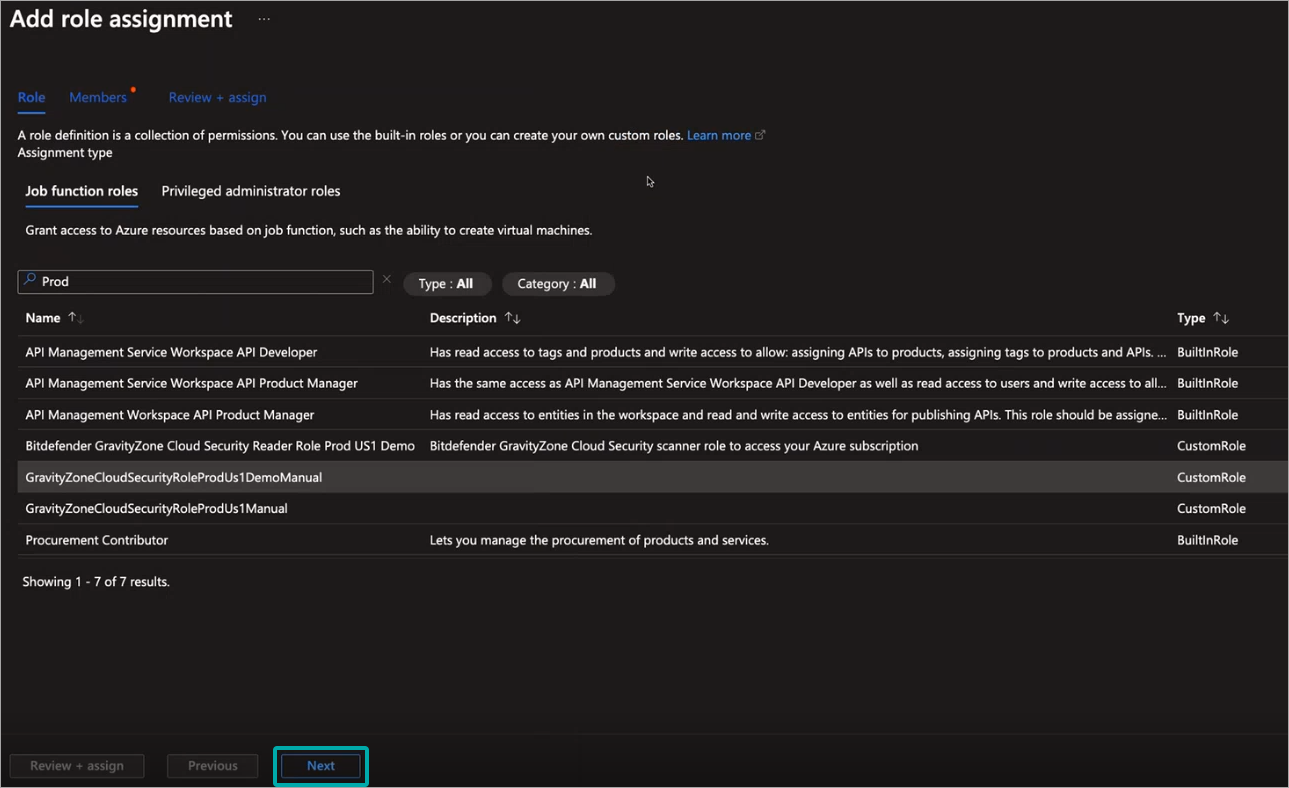Open the Learn more link
The height and width of the screenshot is (788, 1289).
click(x=718, y=135)
